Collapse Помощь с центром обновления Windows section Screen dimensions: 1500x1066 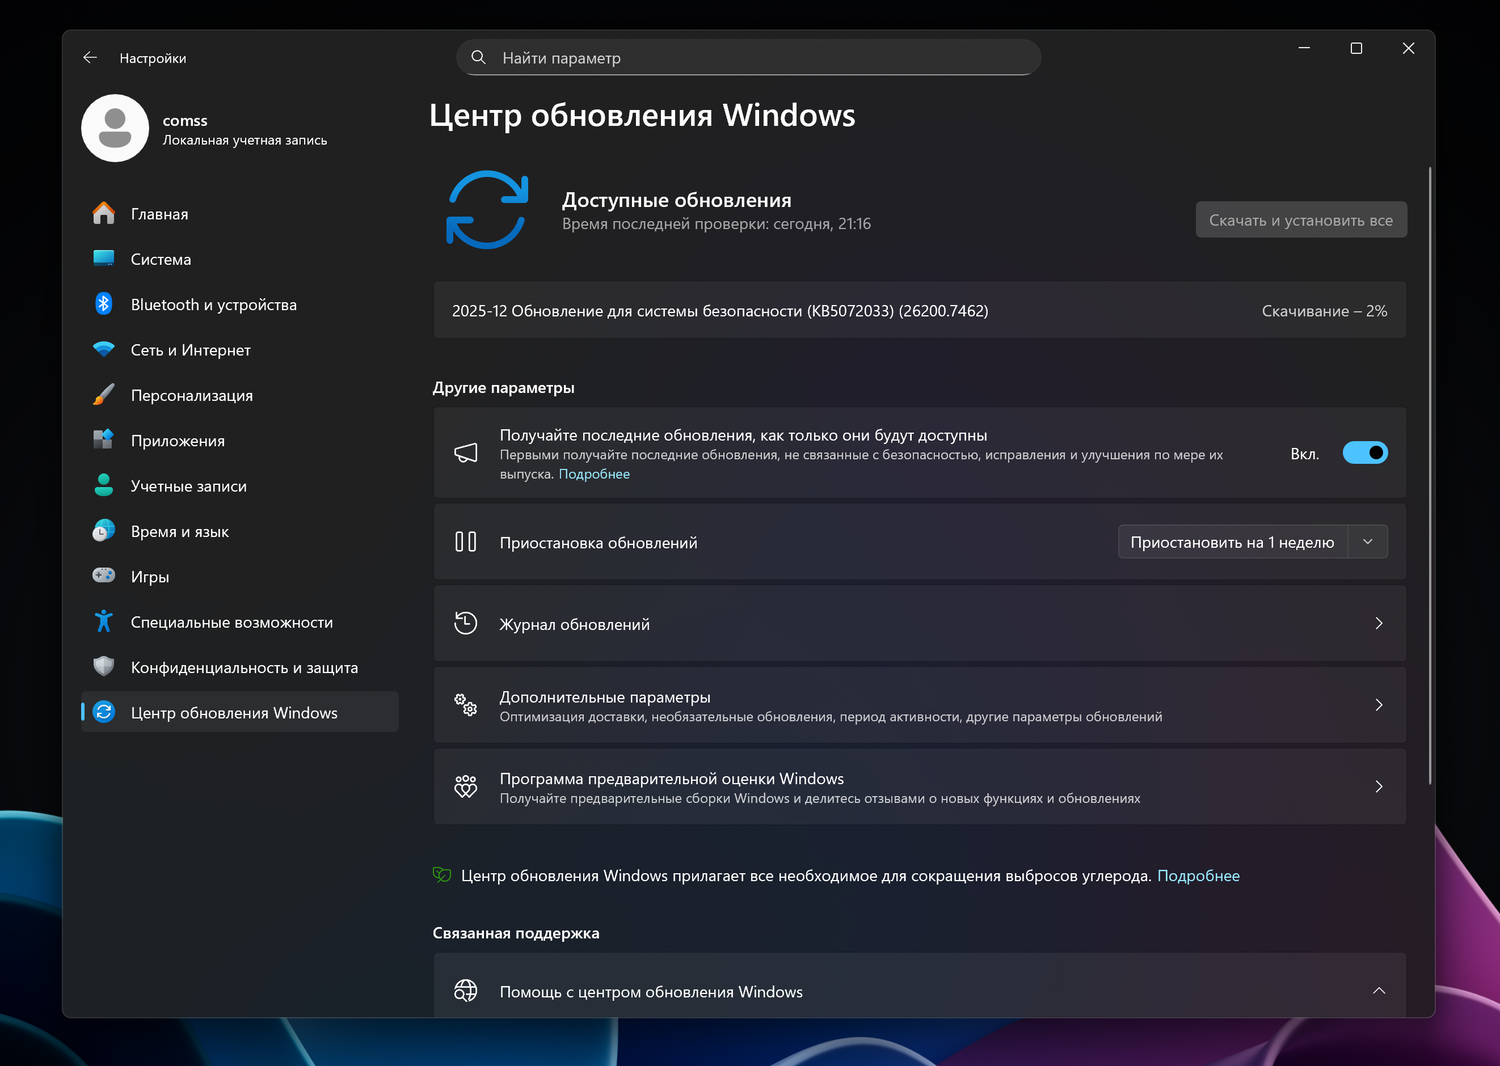[1379, 991]
